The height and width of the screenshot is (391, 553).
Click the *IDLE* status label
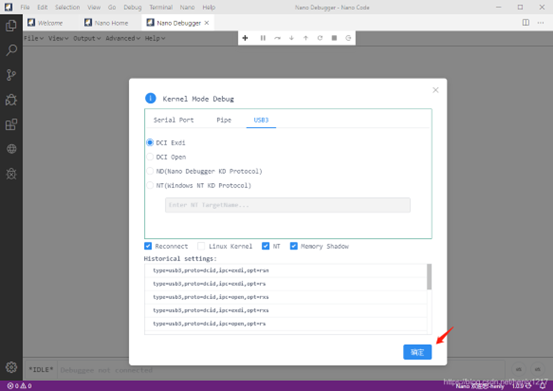click(41, 369)
